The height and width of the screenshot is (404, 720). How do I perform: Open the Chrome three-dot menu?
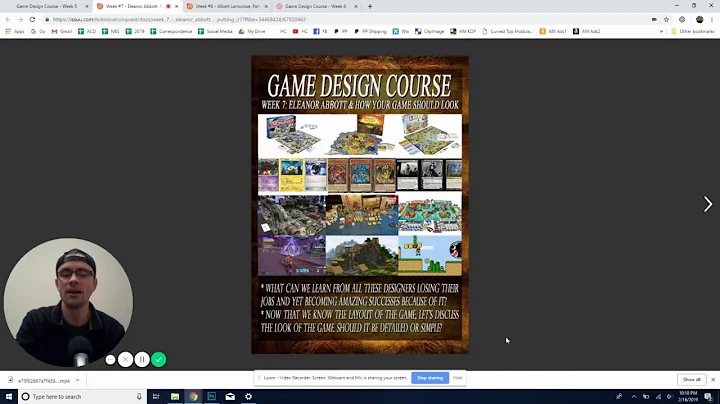[712, 19]
